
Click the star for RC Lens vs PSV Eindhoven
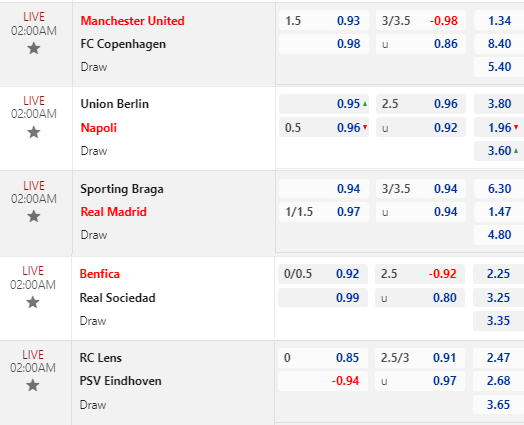click(x=33, y=385)
